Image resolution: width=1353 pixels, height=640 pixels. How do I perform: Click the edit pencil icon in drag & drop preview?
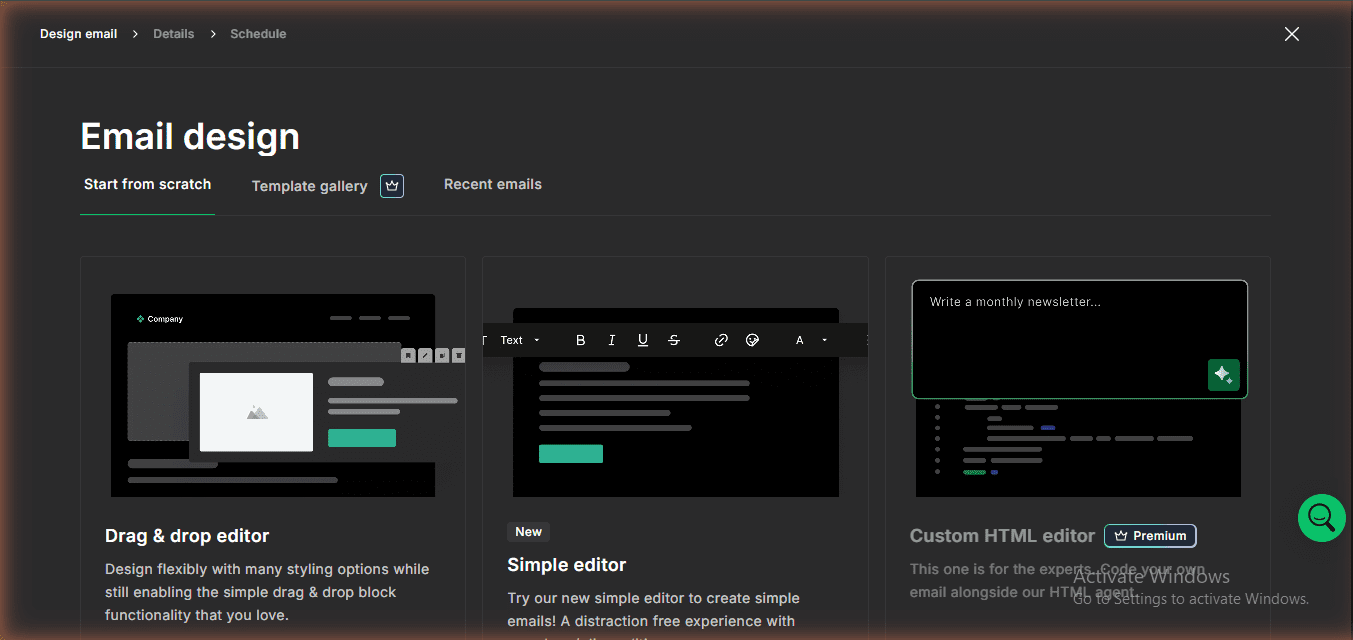tap(425, 355)
